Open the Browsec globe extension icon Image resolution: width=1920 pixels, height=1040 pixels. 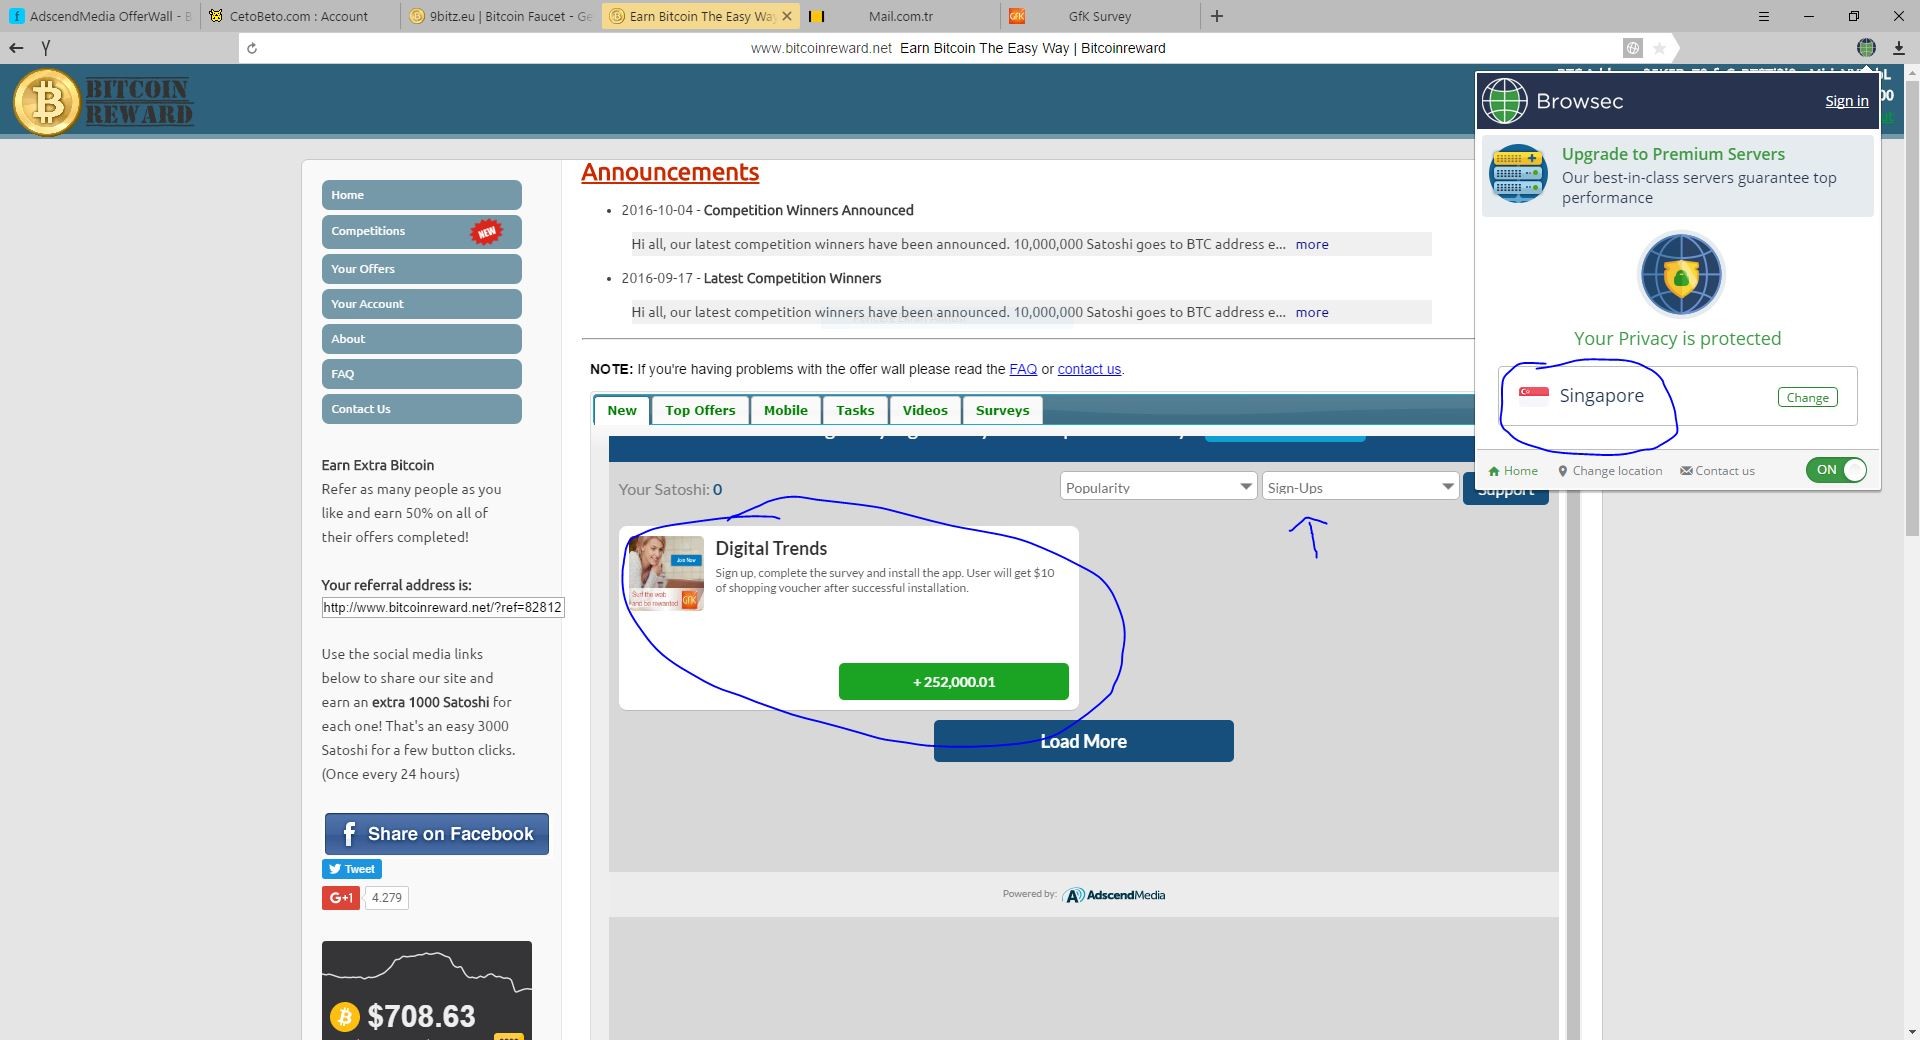coord(1866,48)
